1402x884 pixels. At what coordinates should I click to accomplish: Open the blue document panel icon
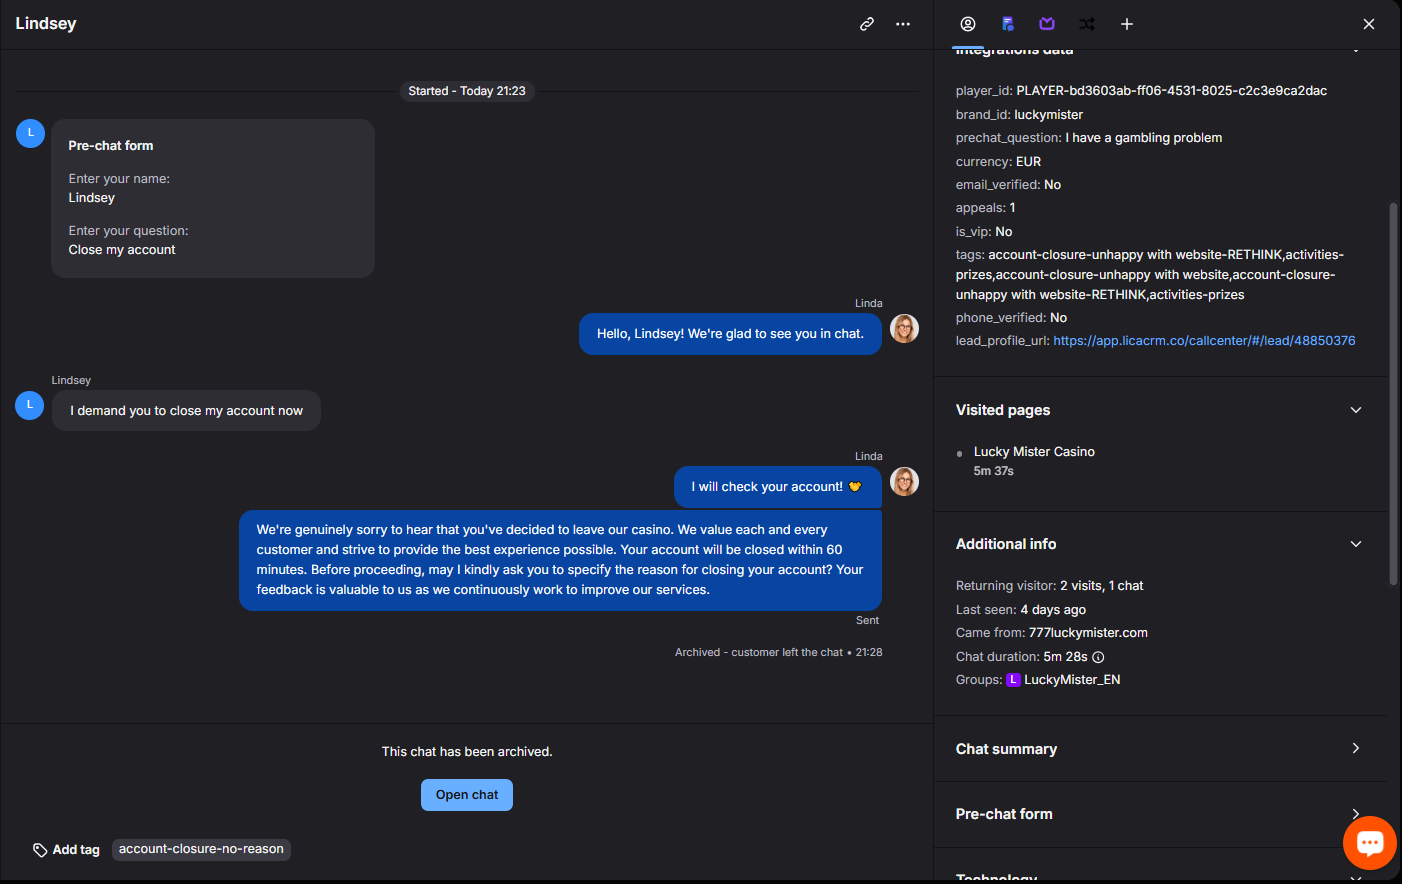click(x=1008, y=24)
